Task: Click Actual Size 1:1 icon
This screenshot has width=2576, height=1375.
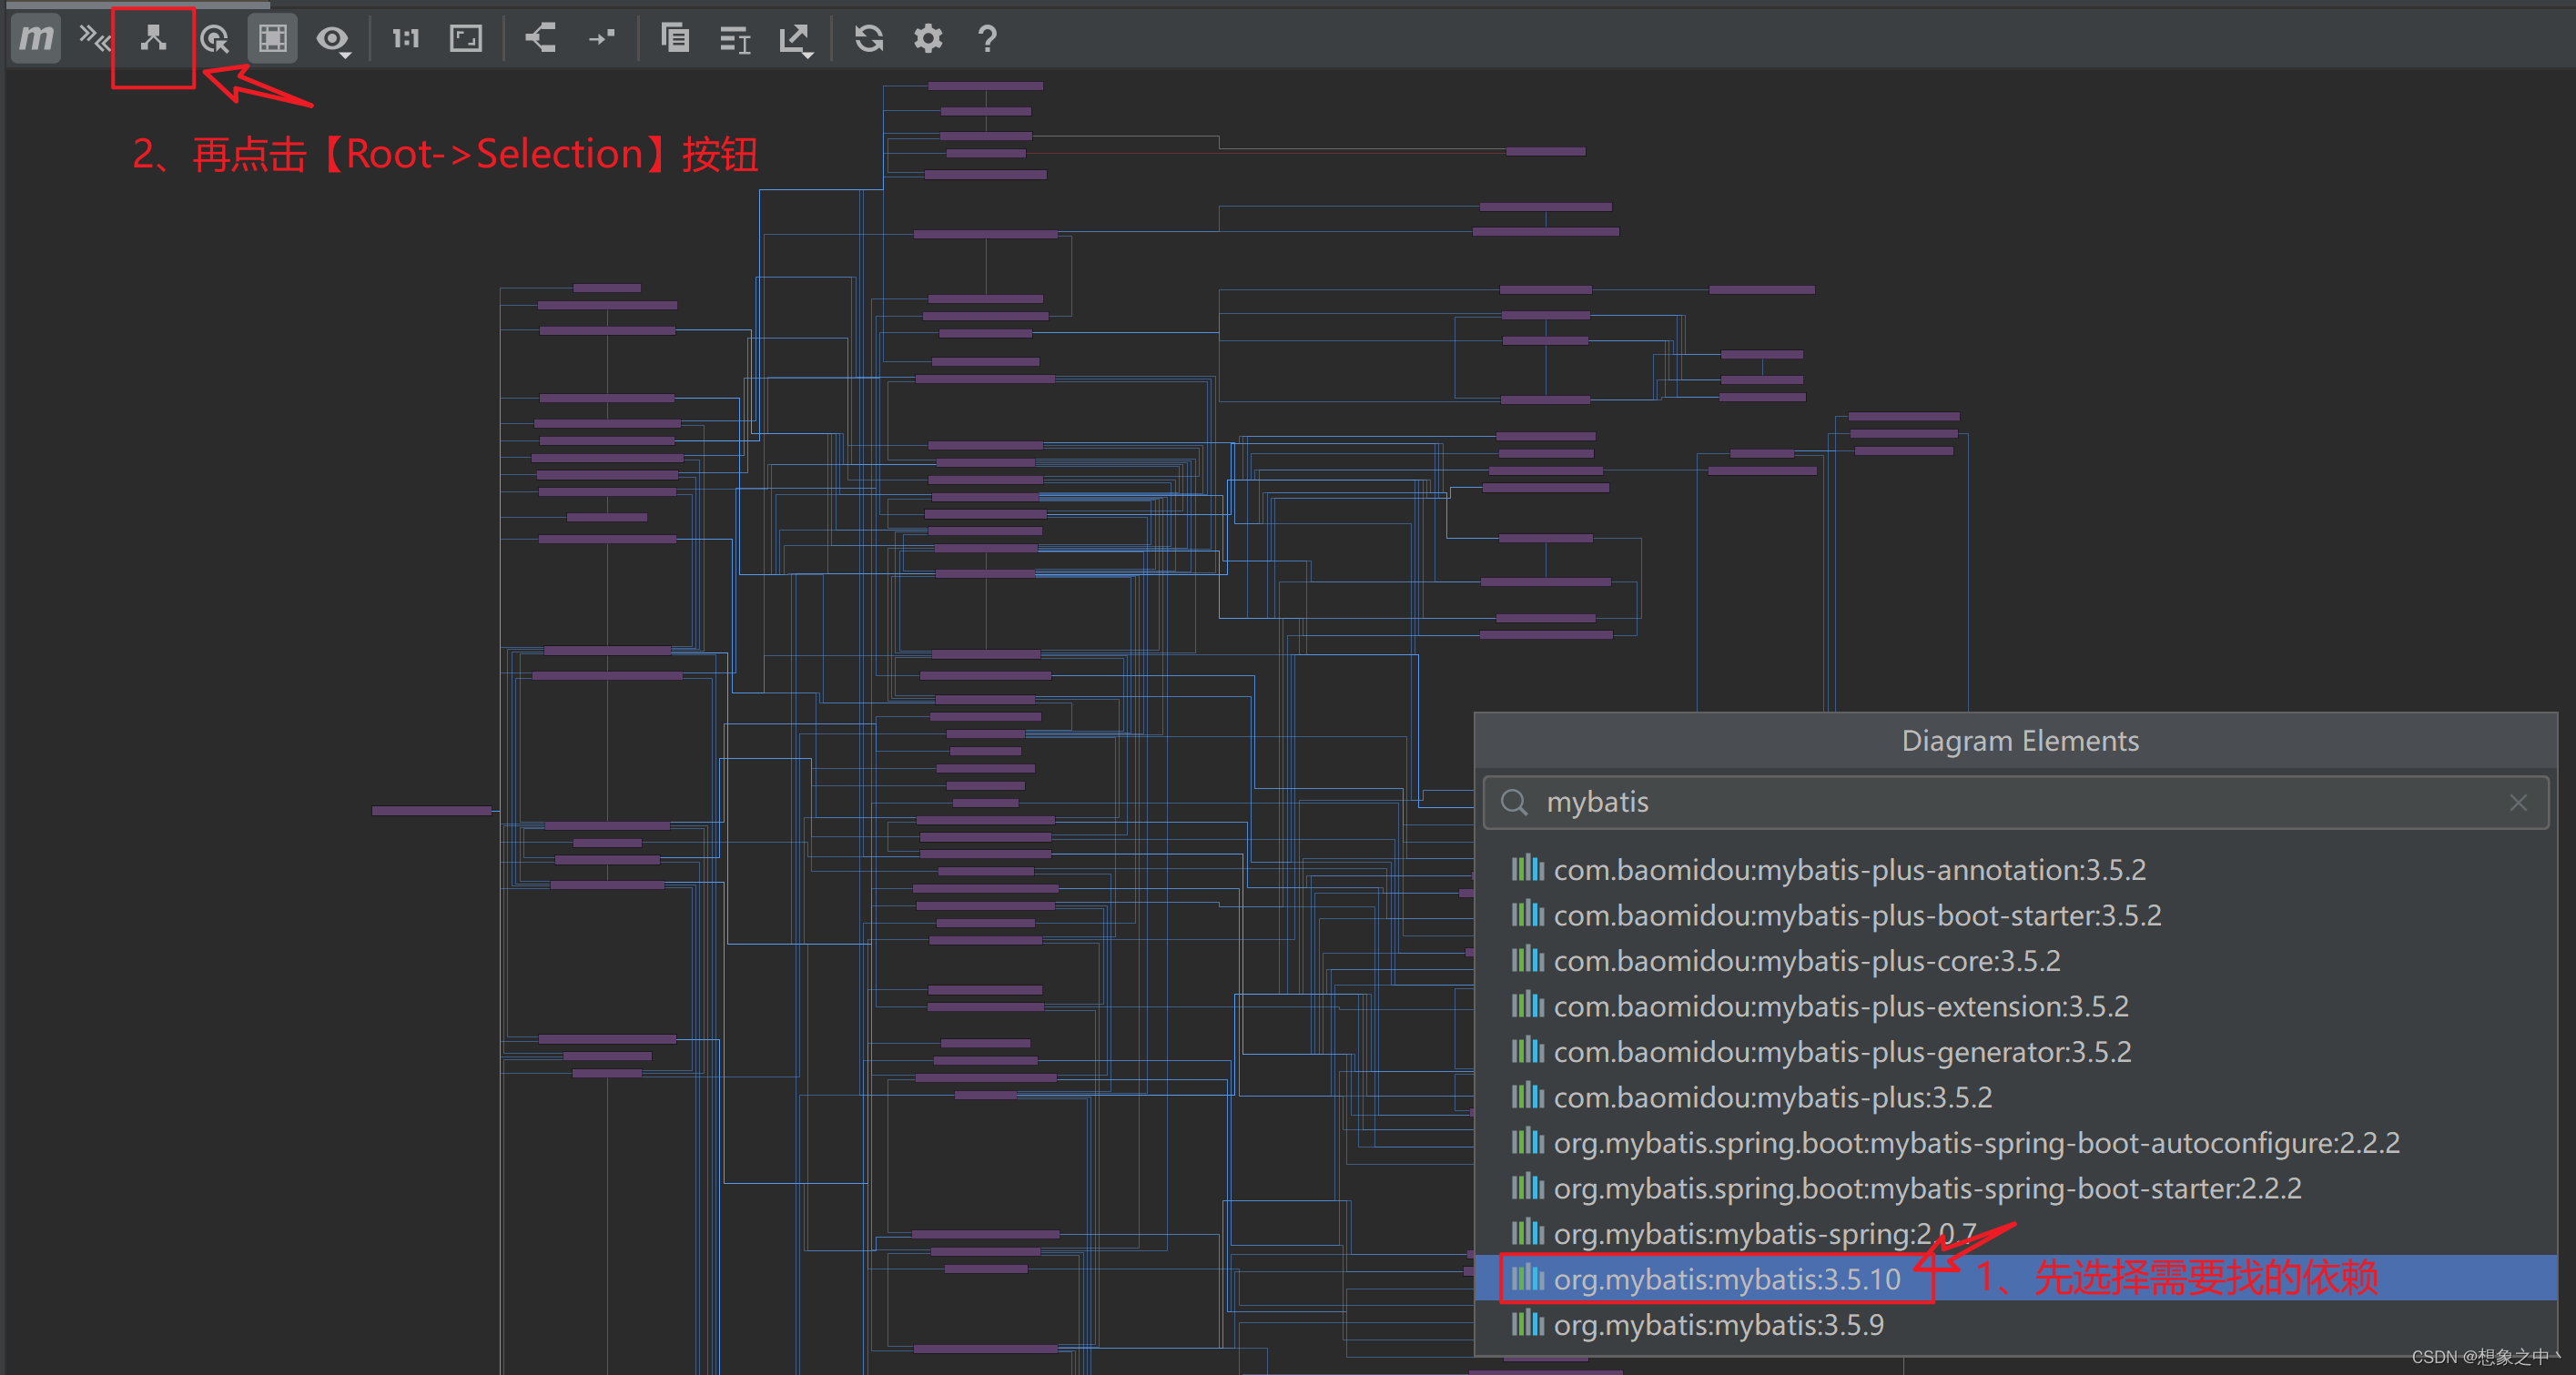Action: [405, 39]
